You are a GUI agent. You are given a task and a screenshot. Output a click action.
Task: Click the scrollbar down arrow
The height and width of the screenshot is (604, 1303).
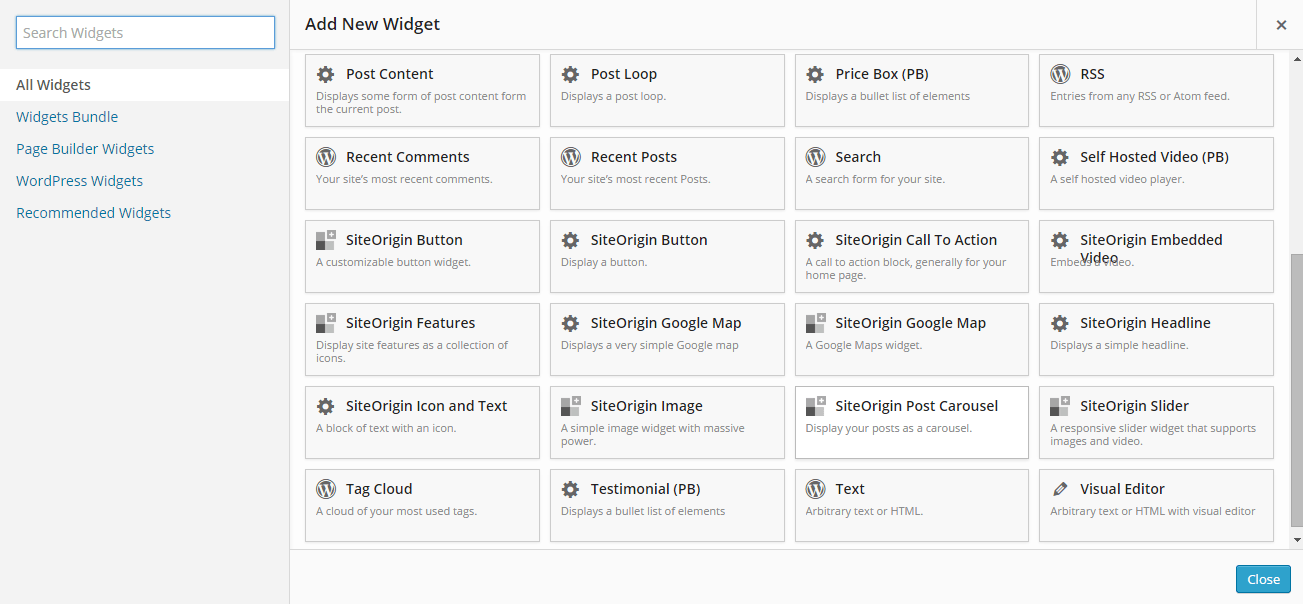click(1297, 540)
